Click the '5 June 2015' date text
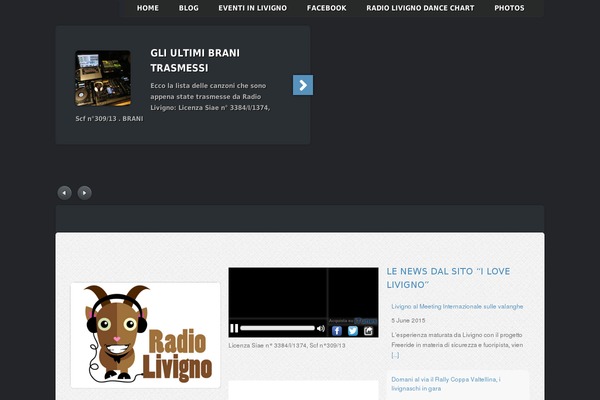600x400 pixels. (x=408, y=320)
